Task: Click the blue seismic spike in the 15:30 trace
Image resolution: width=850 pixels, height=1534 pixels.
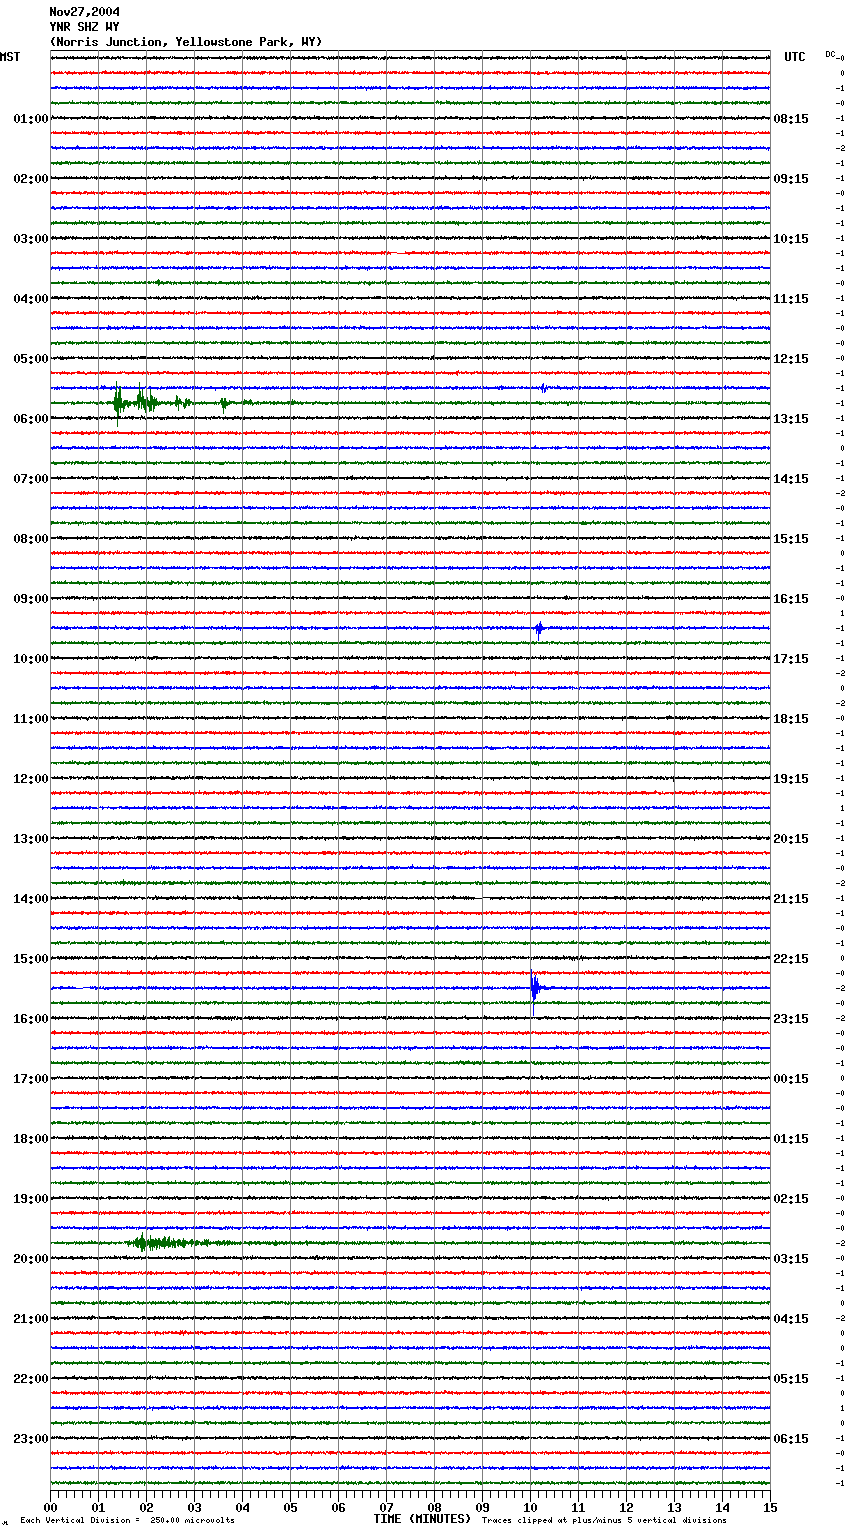Action: click(x=535, y=989)
